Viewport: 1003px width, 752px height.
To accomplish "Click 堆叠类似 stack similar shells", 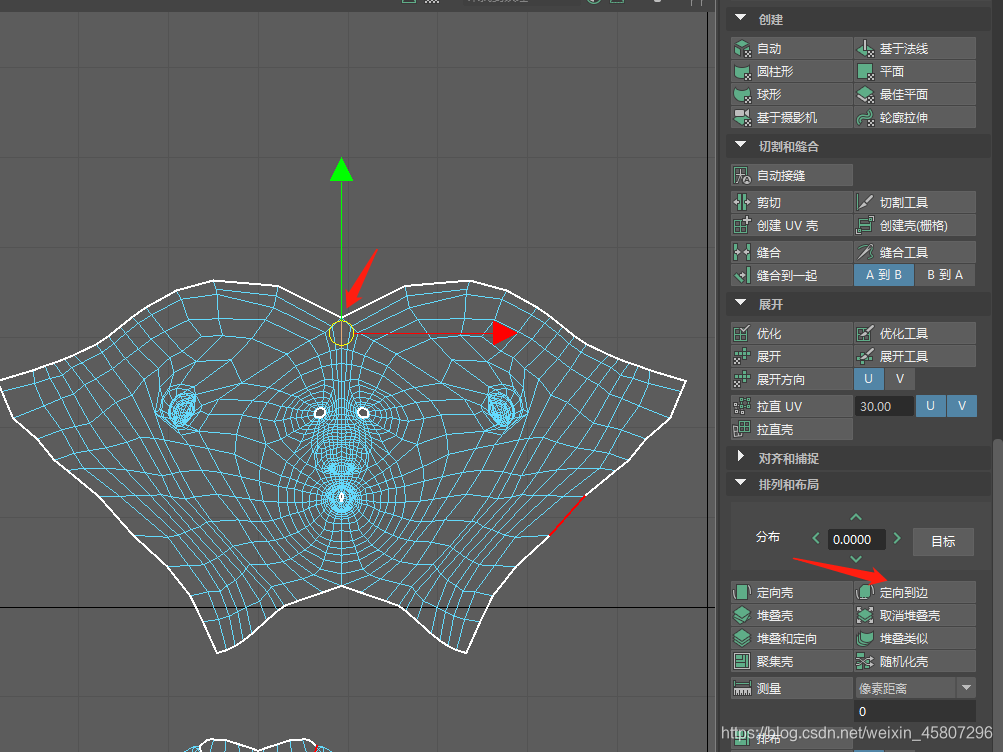I will pos(915,639).
